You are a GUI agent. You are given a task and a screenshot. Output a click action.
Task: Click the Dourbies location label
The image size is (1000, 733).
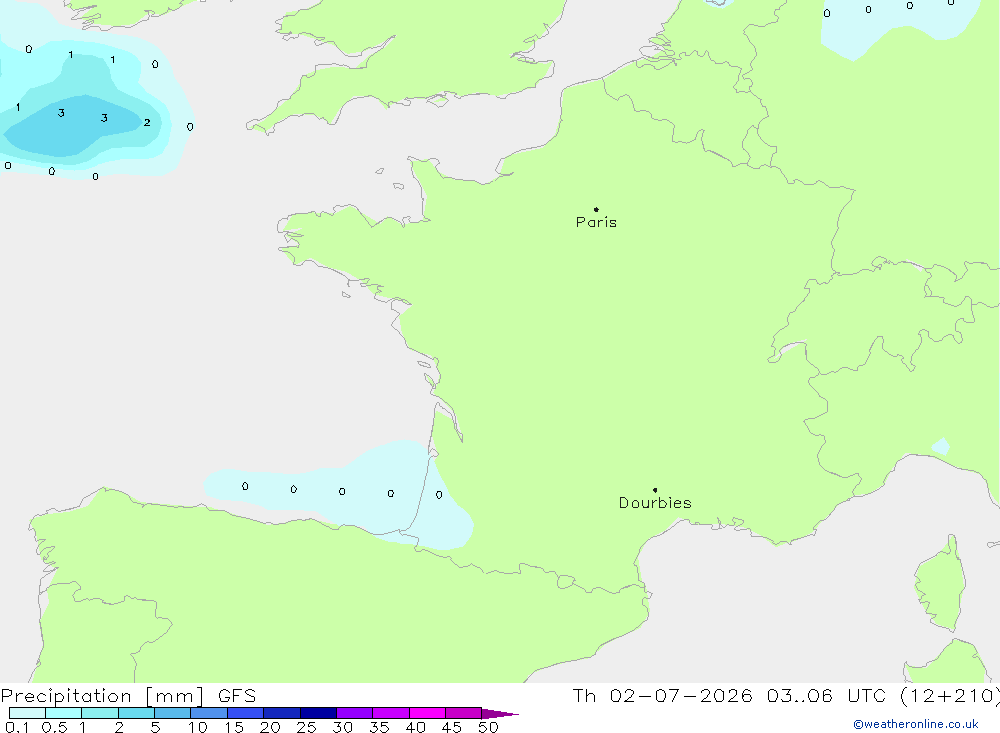coord(655,503)
